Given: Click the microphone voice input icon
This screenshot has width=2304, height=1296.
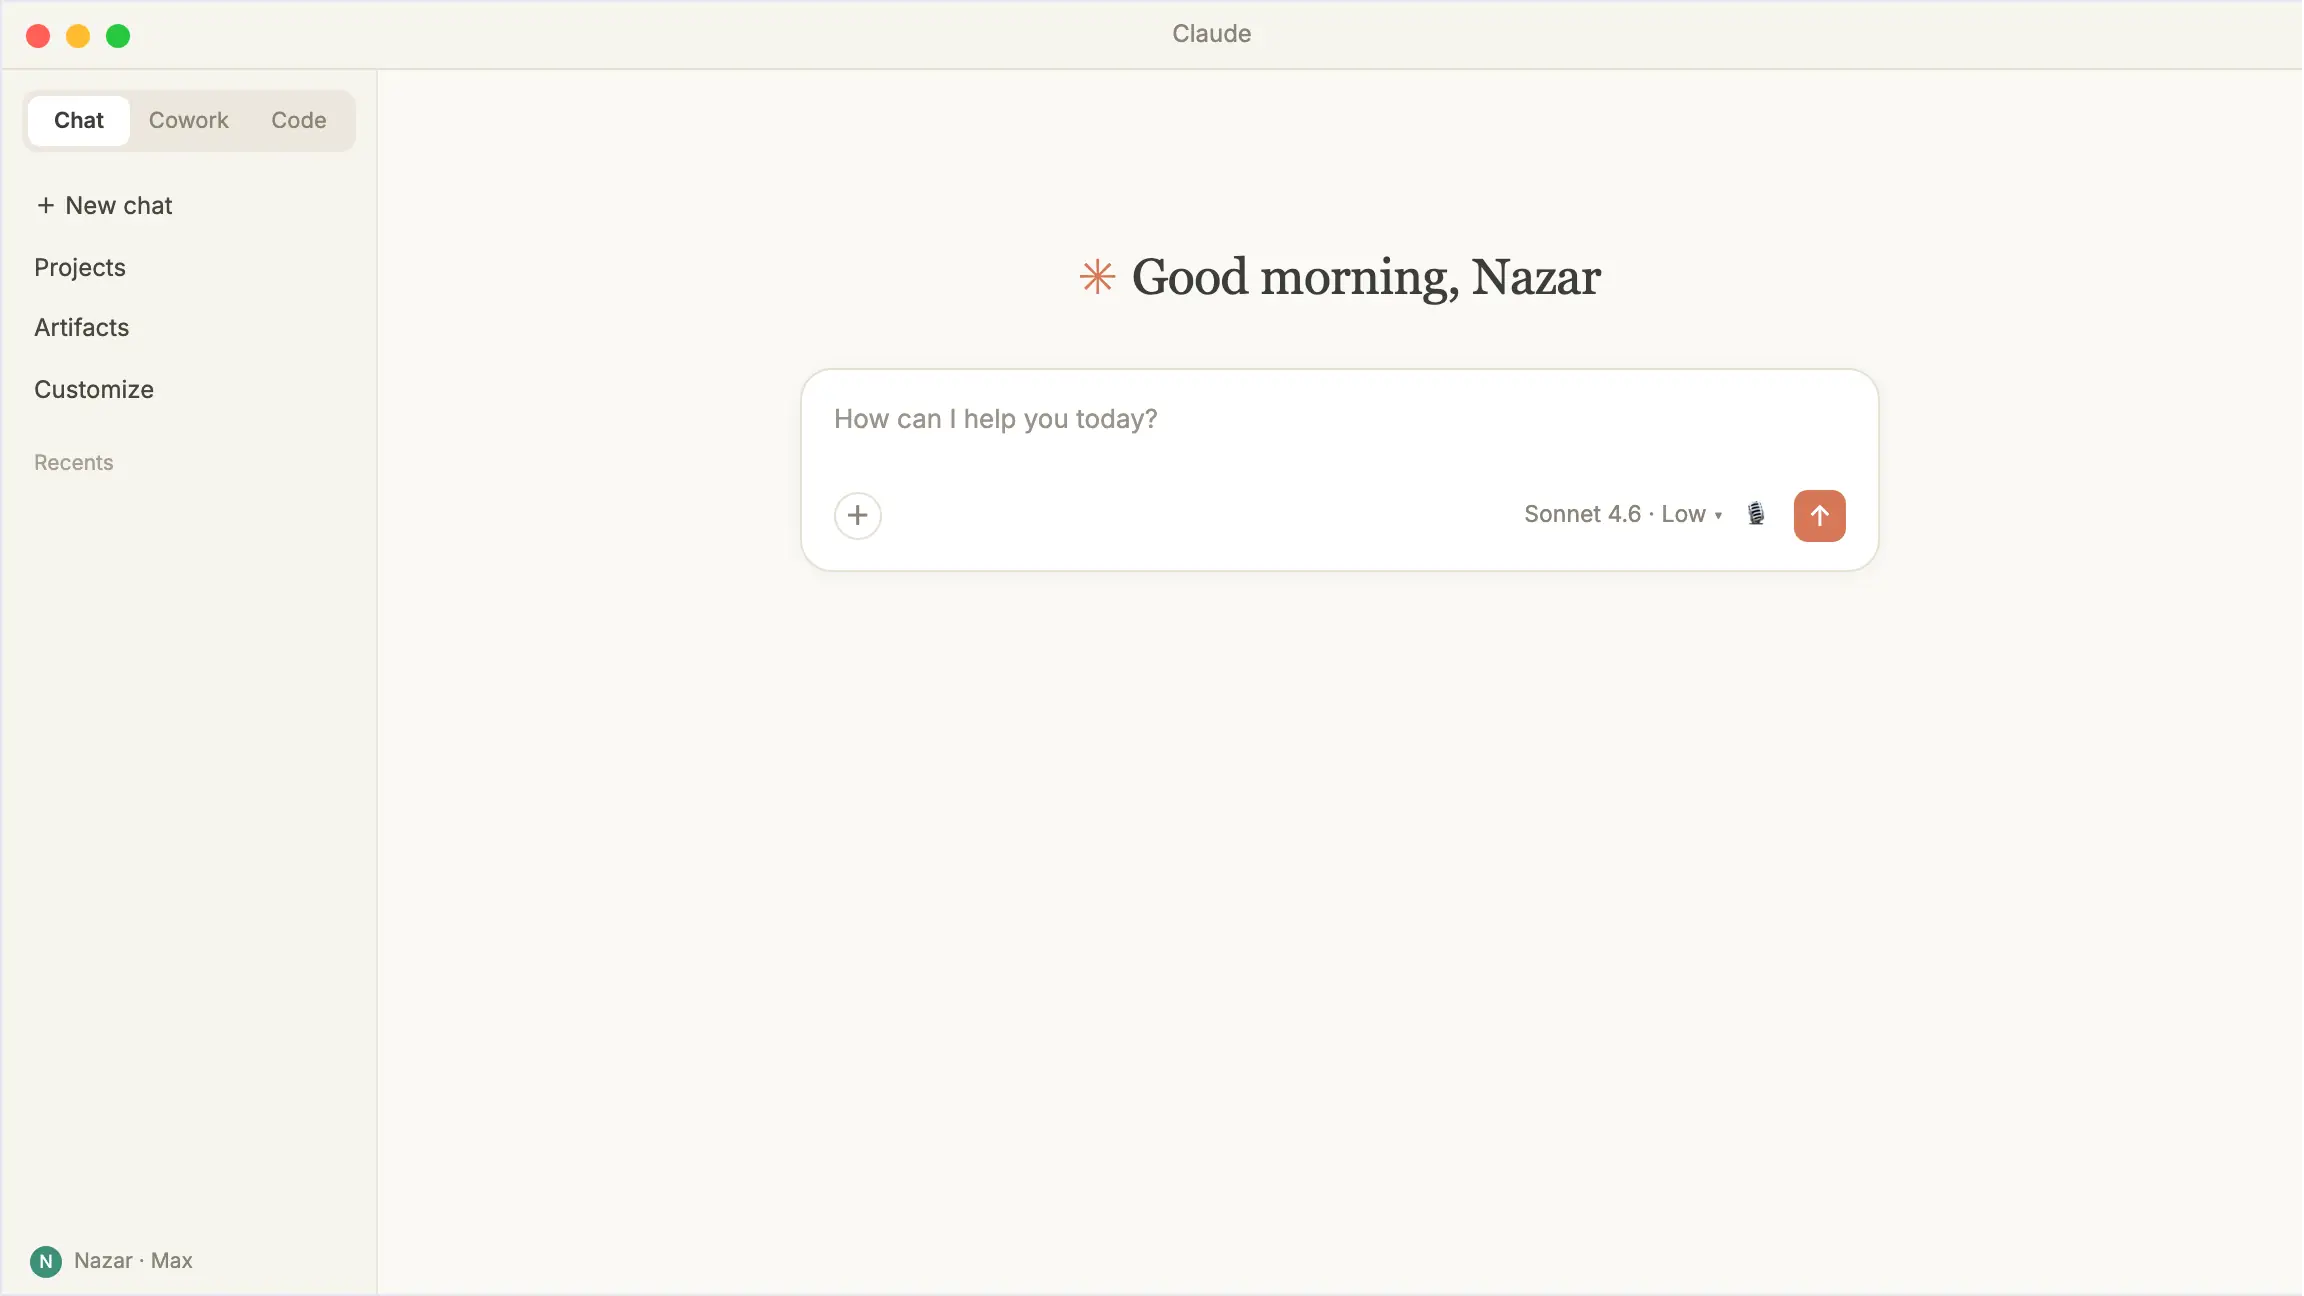Looking at the screenshot, I should point(1756,514).
